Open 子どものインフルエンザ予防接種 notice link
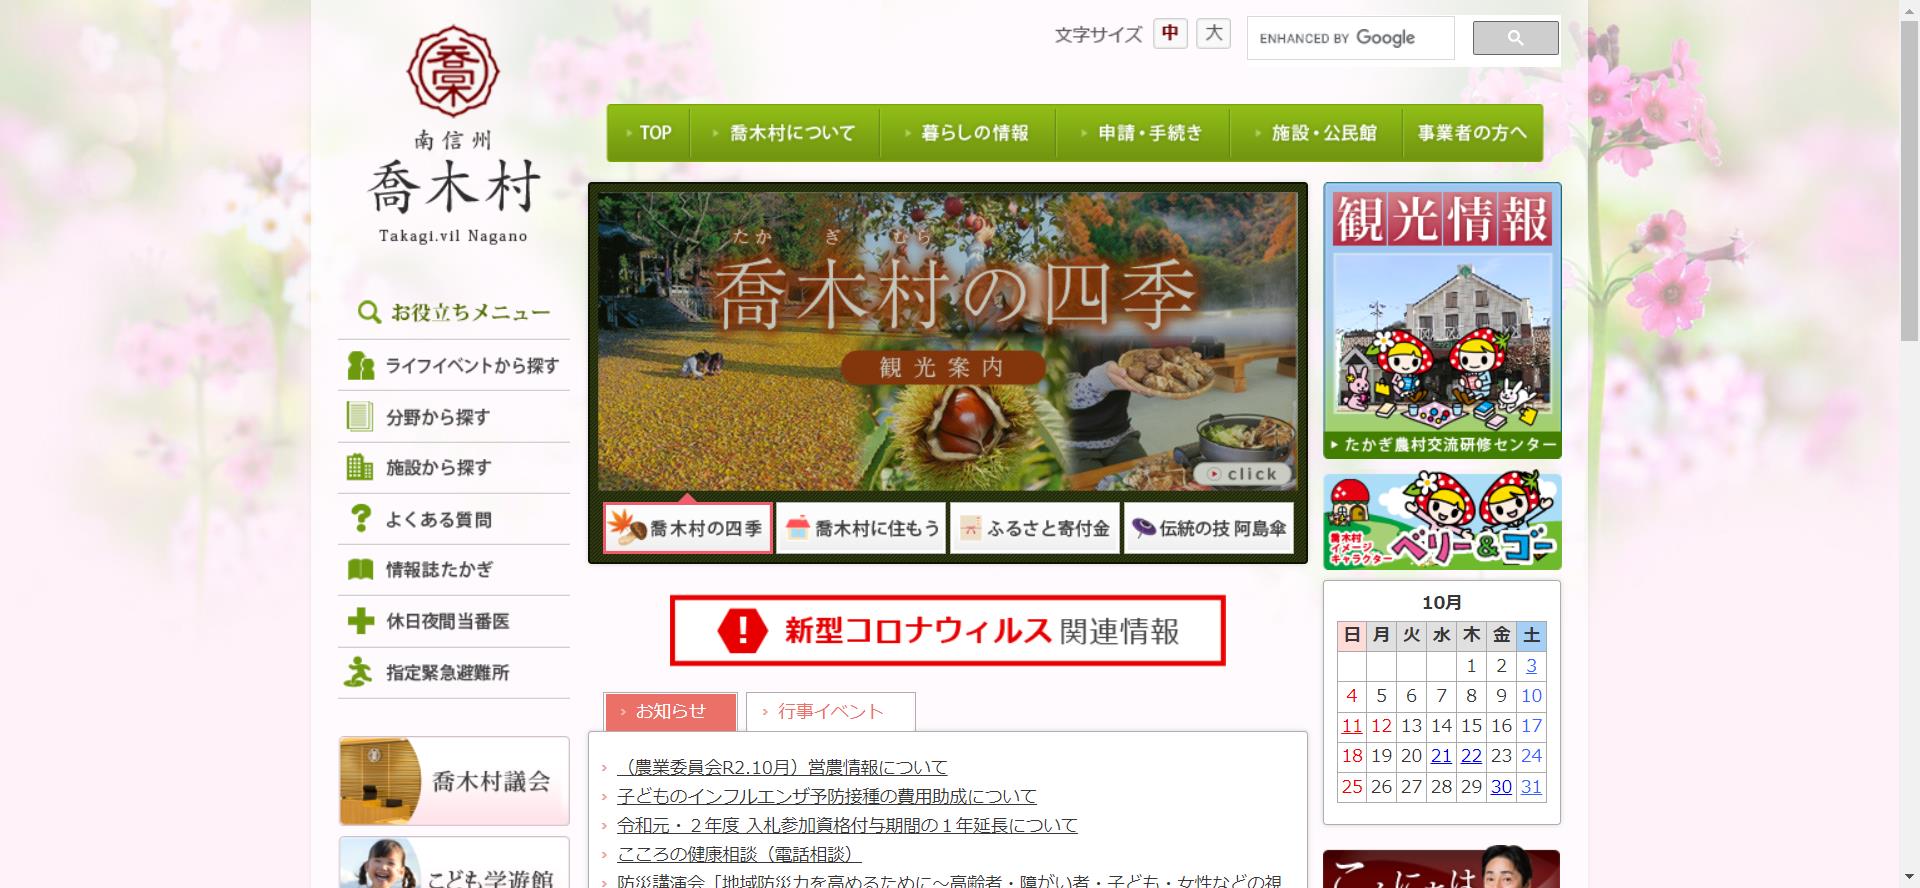The image size is (1920, 888). click(826, 796)
